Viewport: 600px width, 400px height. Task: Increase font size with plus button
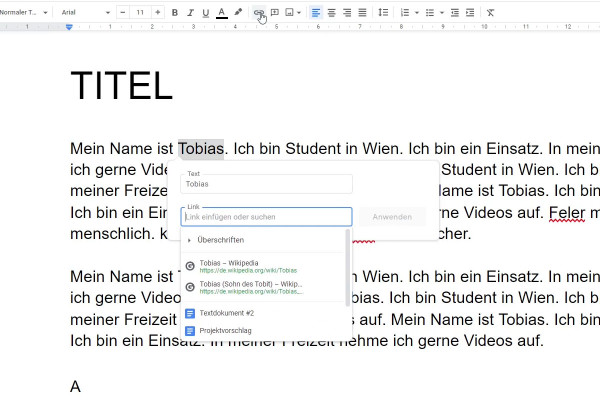[158, 13]
